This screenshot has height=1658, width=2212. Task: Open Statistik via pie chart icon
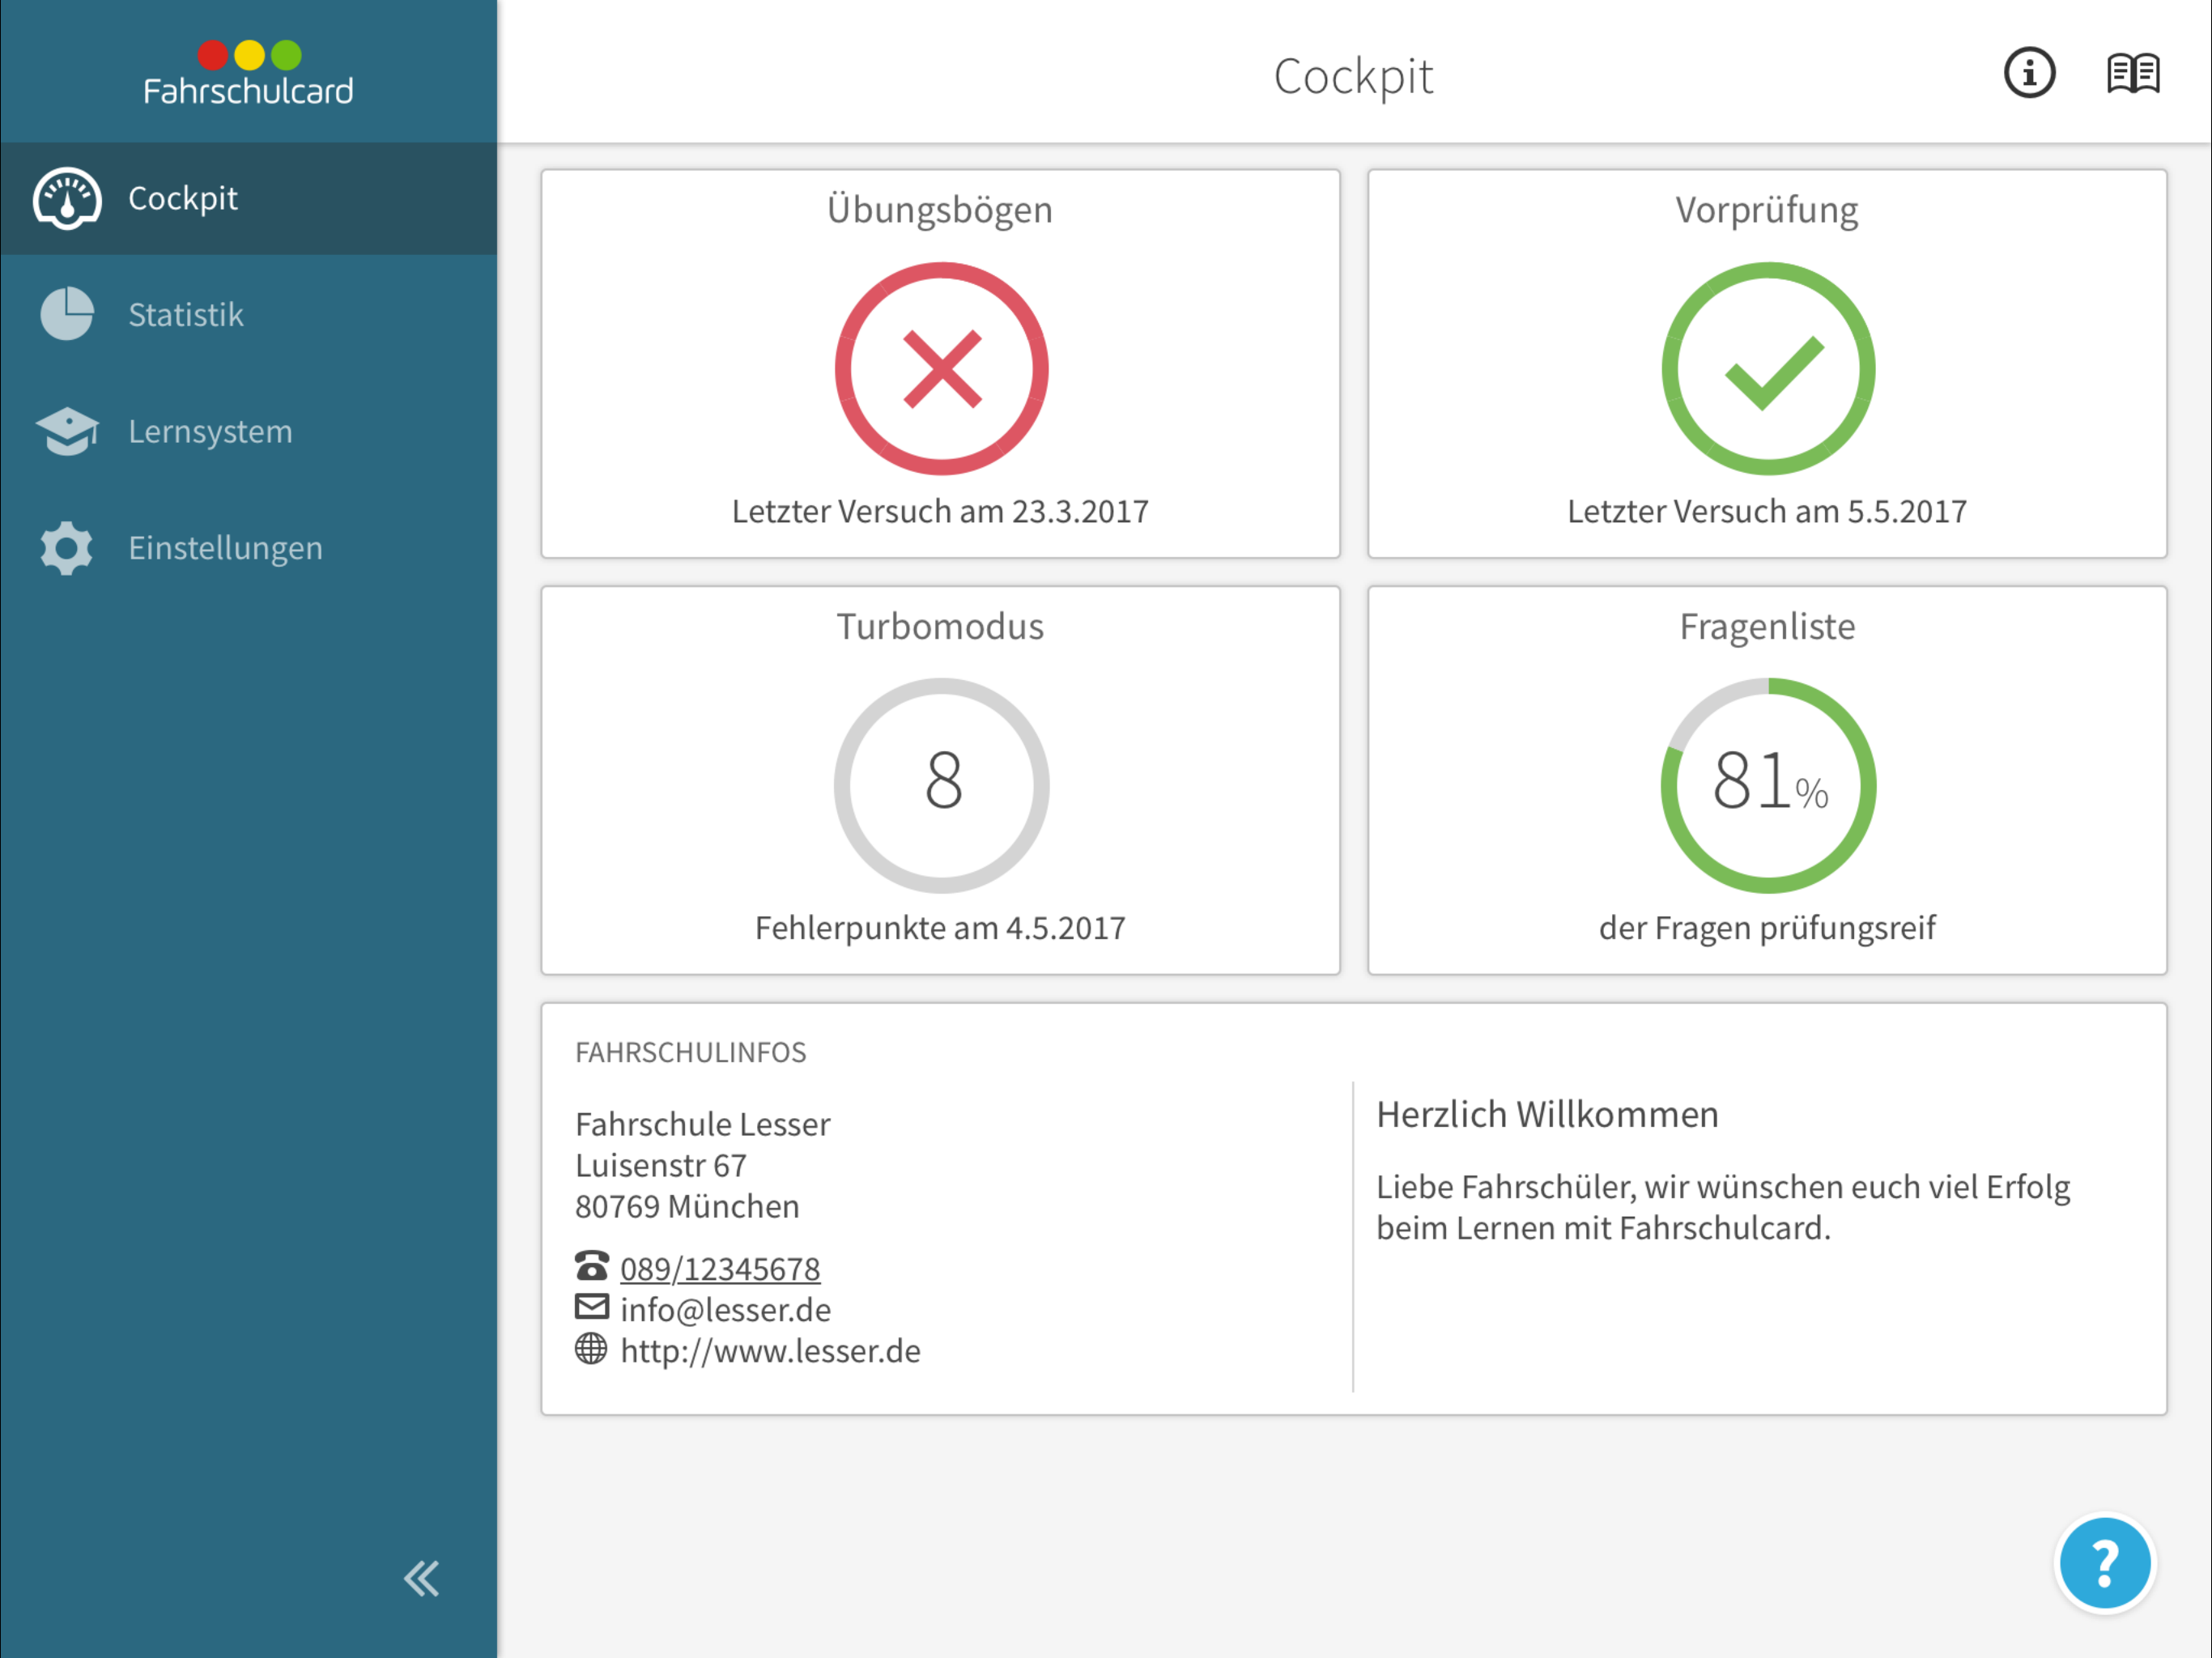coord(67,314)
